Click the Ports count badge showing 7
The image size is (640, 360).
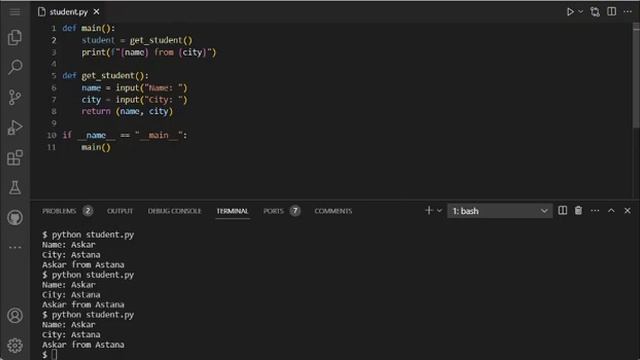pyautogui.click(x=295, y=211)
